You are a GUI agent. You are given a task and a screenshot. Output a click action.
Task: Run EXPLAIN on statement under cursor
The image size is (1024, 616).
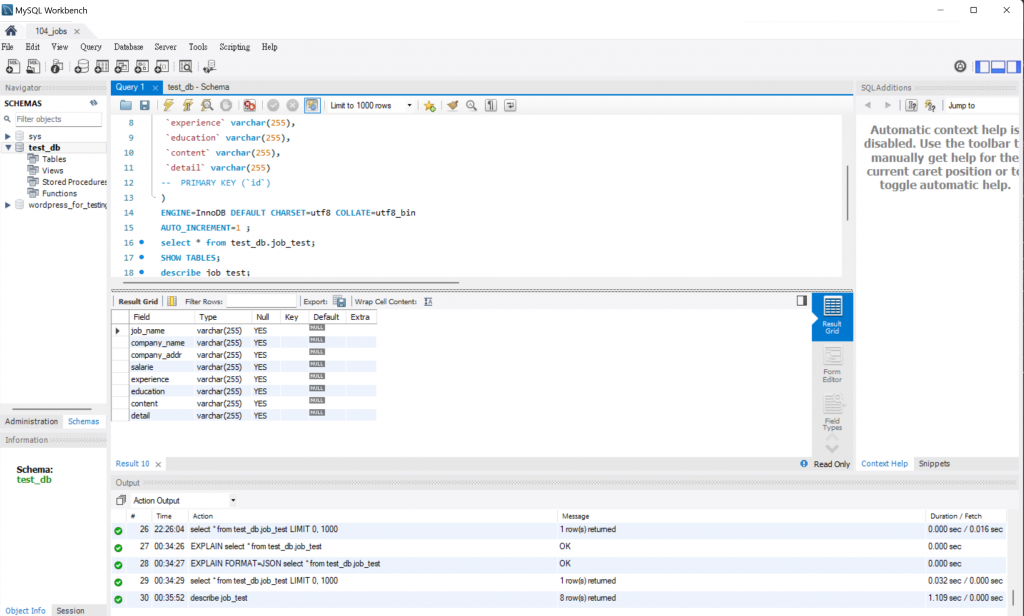click(x=207, y=105)
